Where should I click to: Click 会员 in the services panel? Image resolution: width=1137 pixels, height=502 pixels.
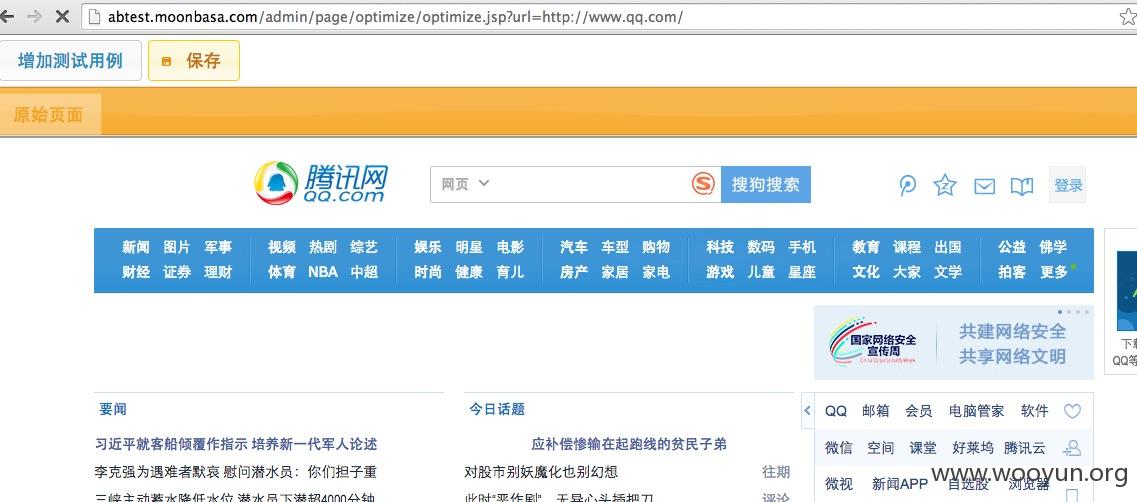pyautogui.click(x=918, y=411)
